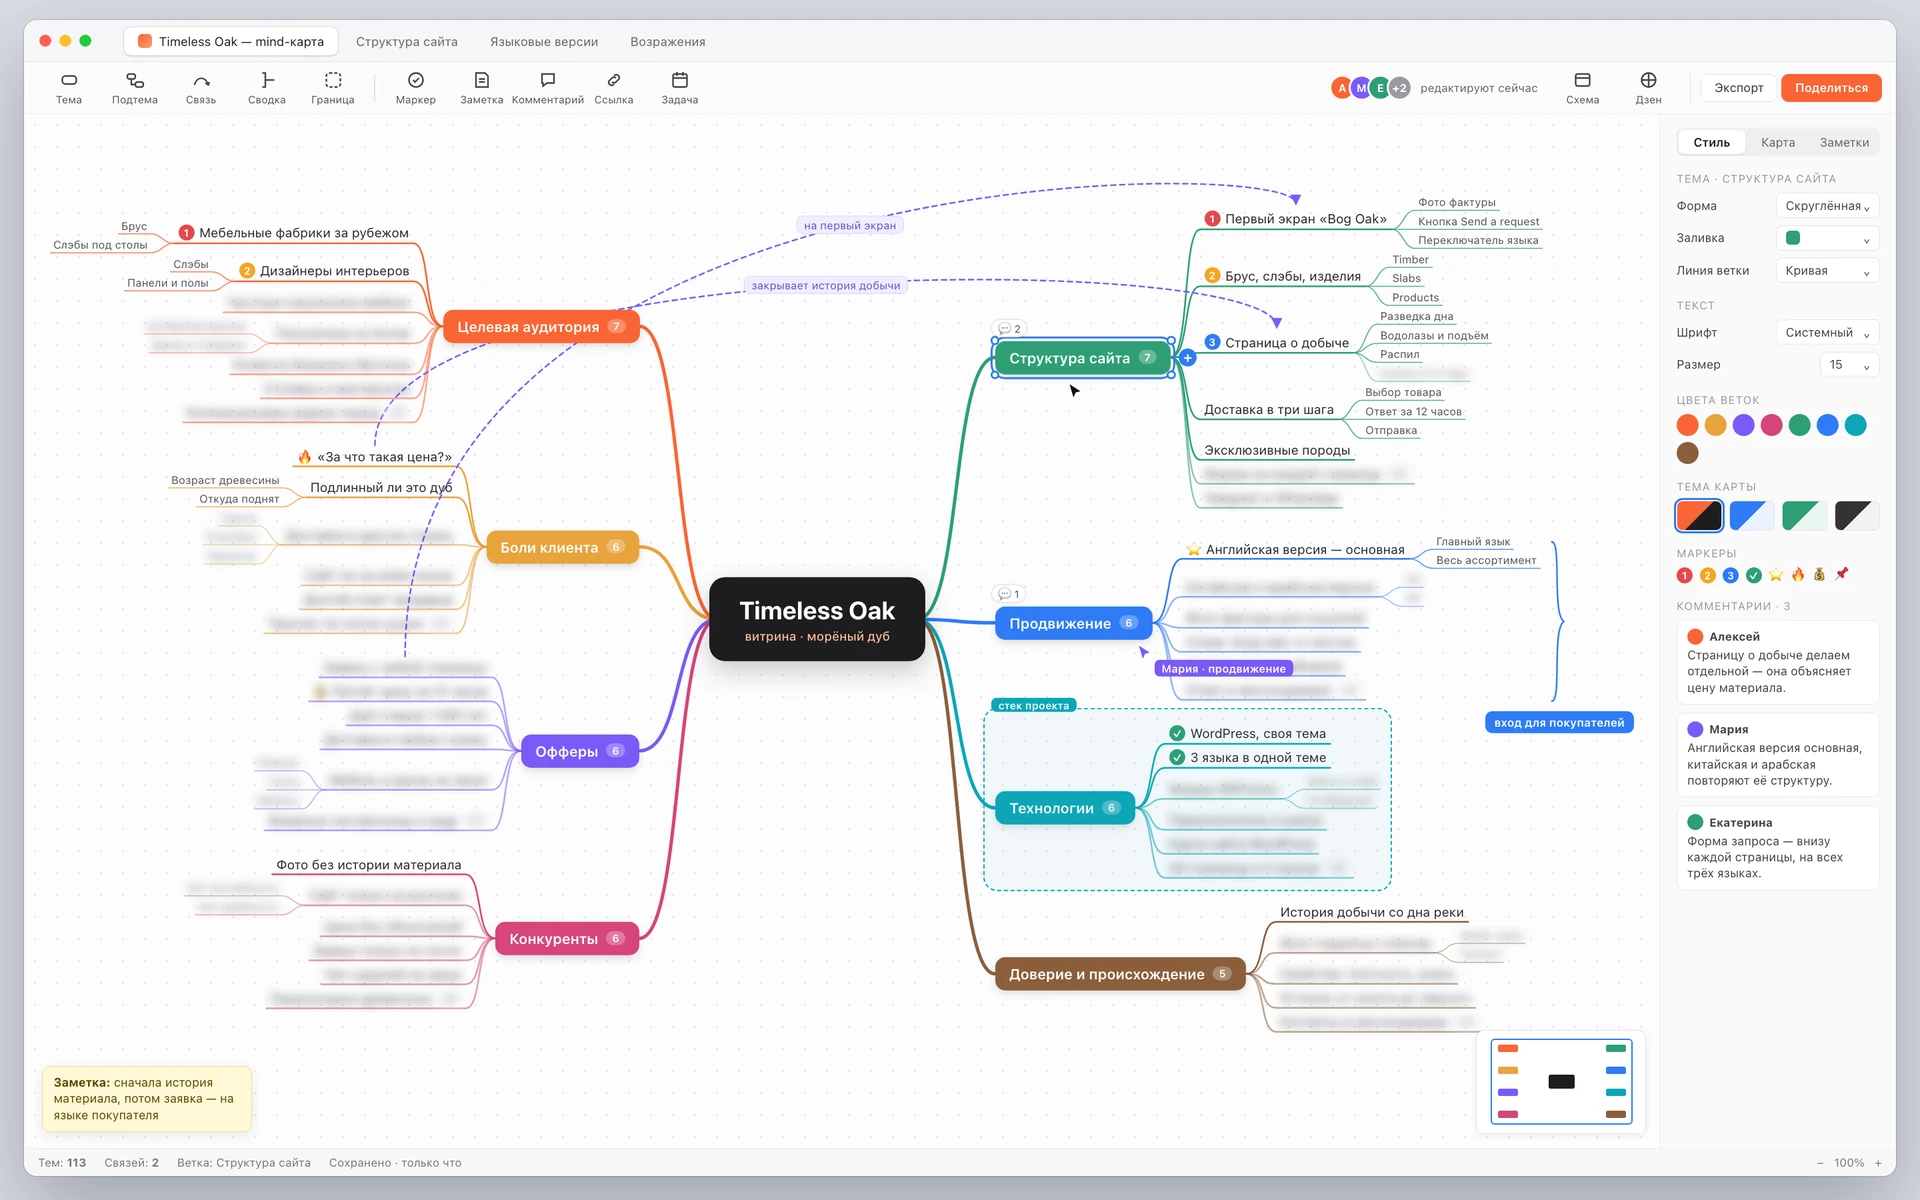Image resolution: width=1920 pixels, height=1200 pixels.
Task: Pick the fire emoji marker in Маркеры
Action: pyautogui.click(x=1798, y=575)
